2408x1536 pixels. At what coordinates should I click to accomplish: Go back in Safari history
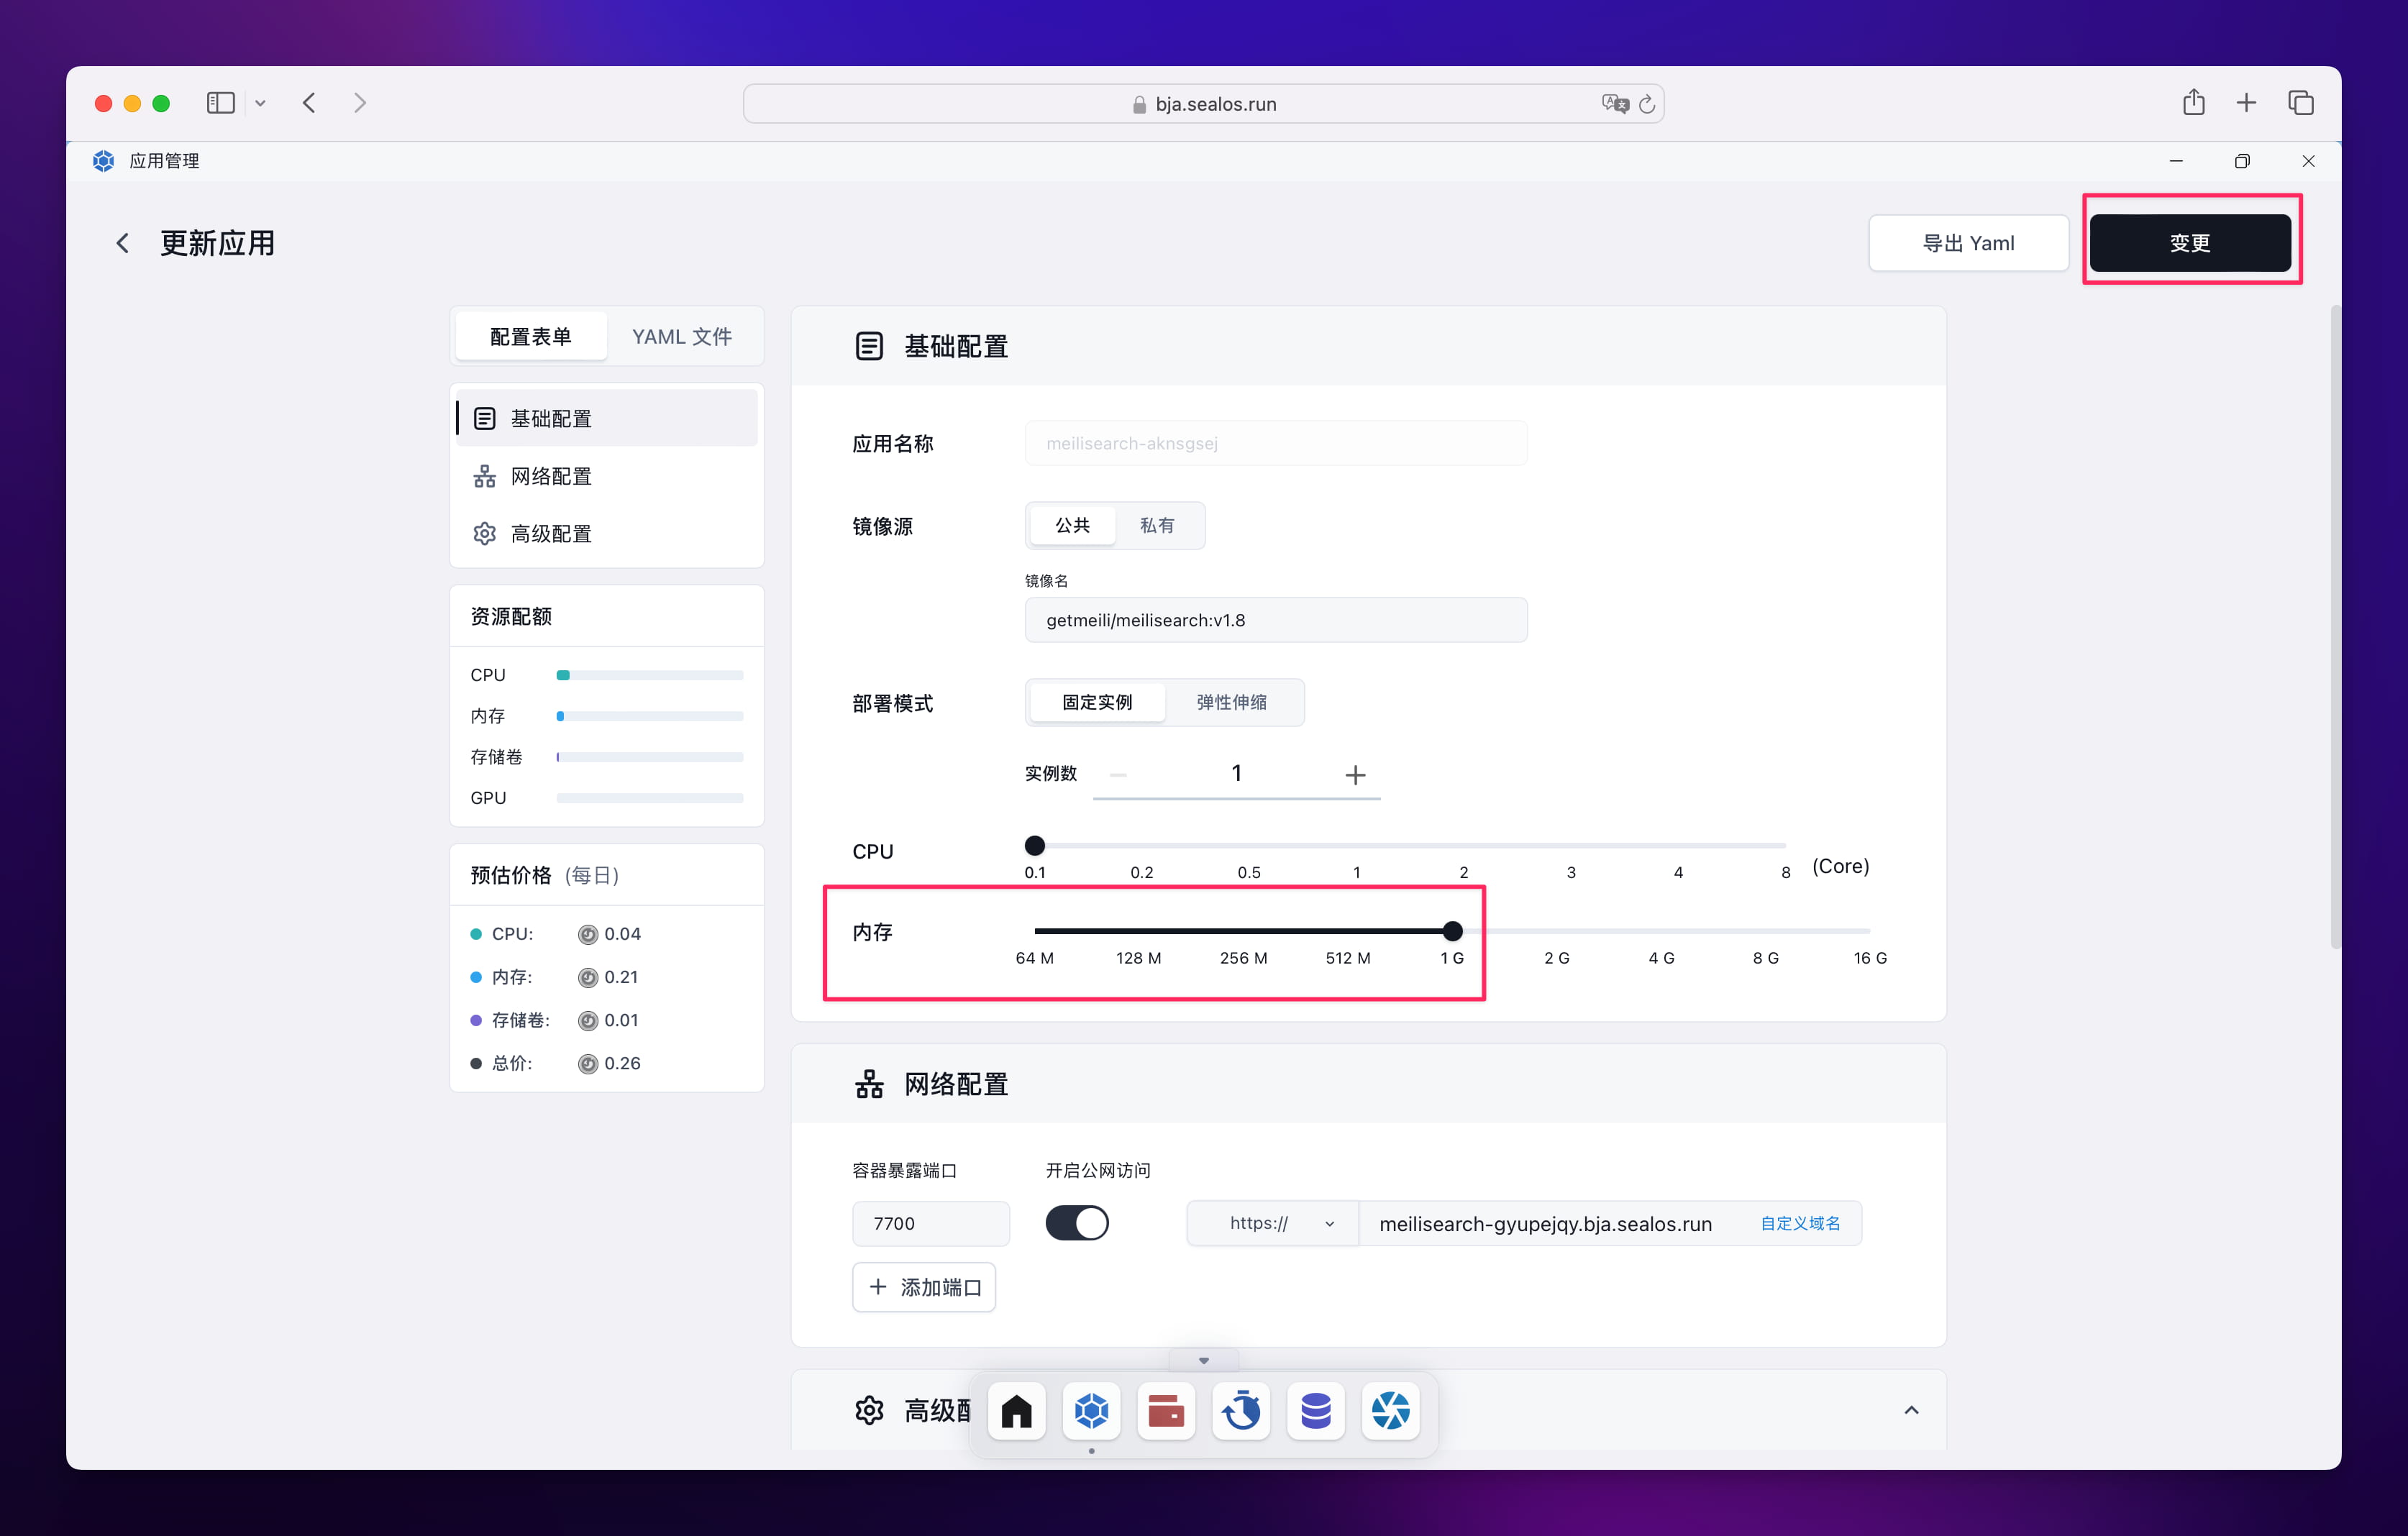click(x=309, y=103)
